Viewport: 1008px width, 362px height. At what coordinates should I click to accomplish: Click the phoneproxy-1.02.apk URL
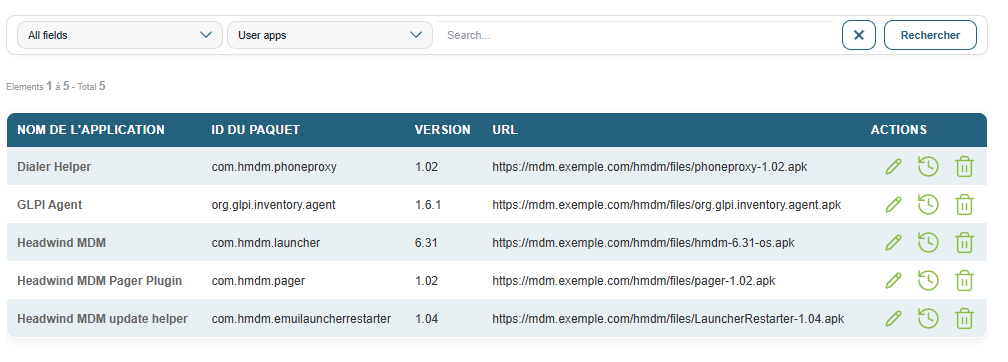[650, 167]
